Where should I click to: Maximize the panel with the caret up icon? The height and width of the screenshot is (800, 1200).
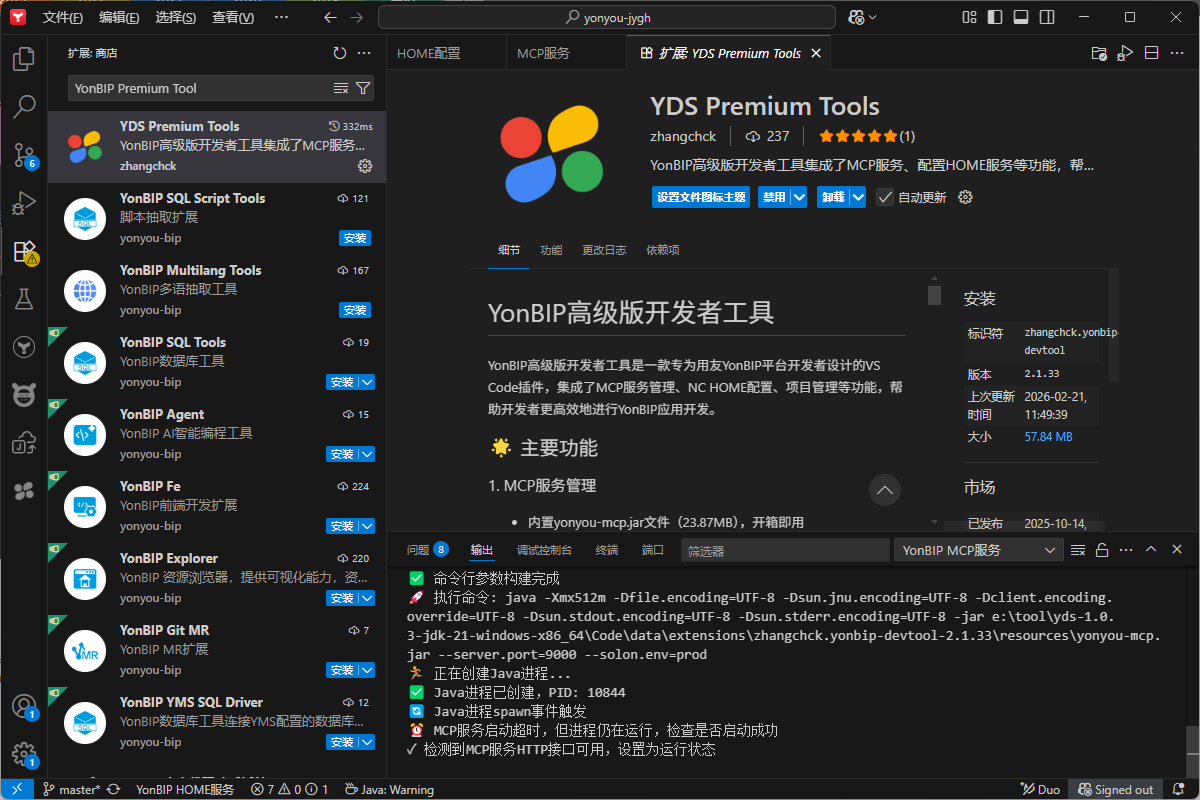coord(1151,550)
